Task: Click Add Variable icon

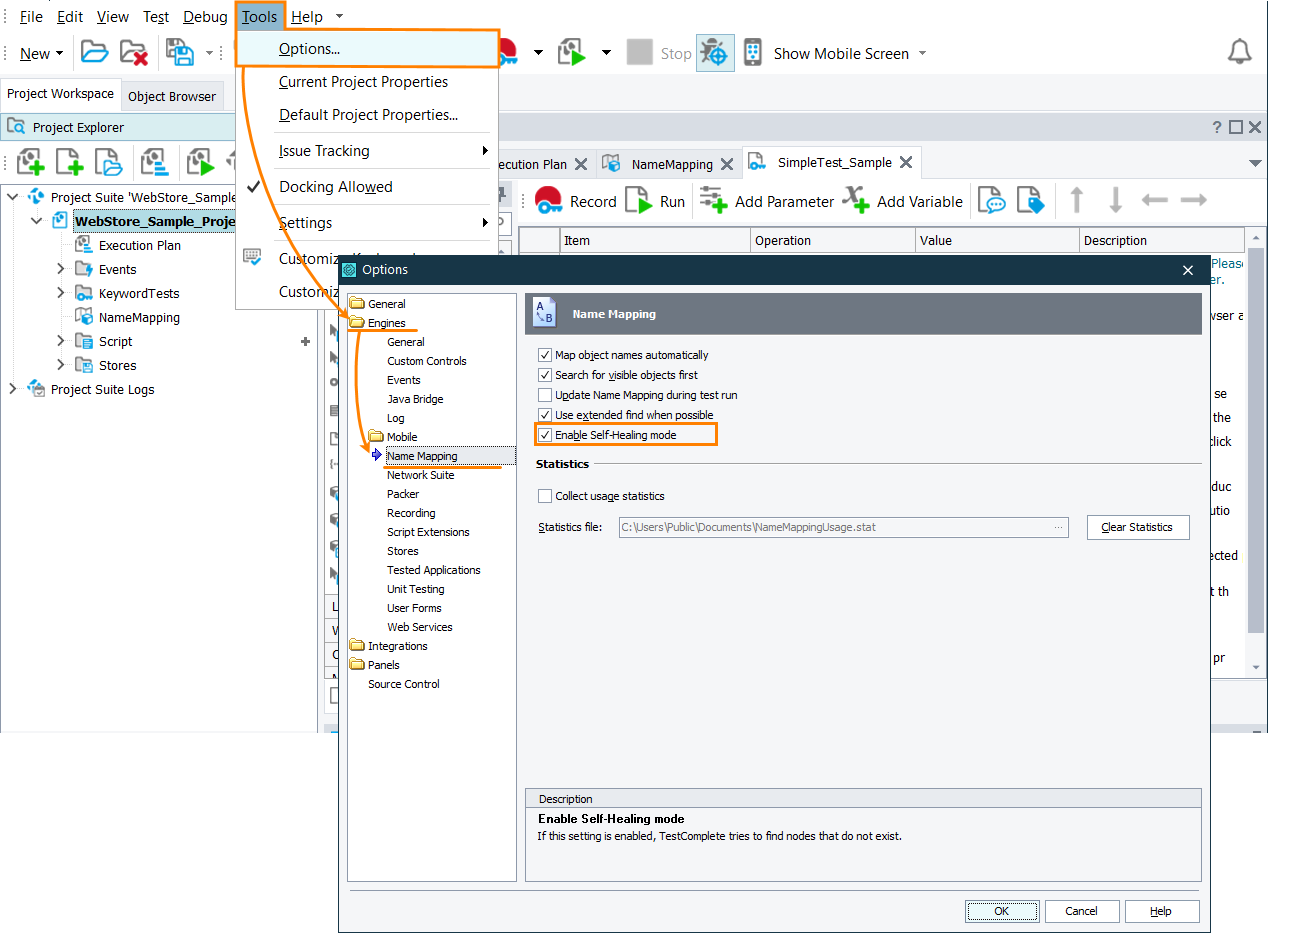Action: (x=856, y=201)
